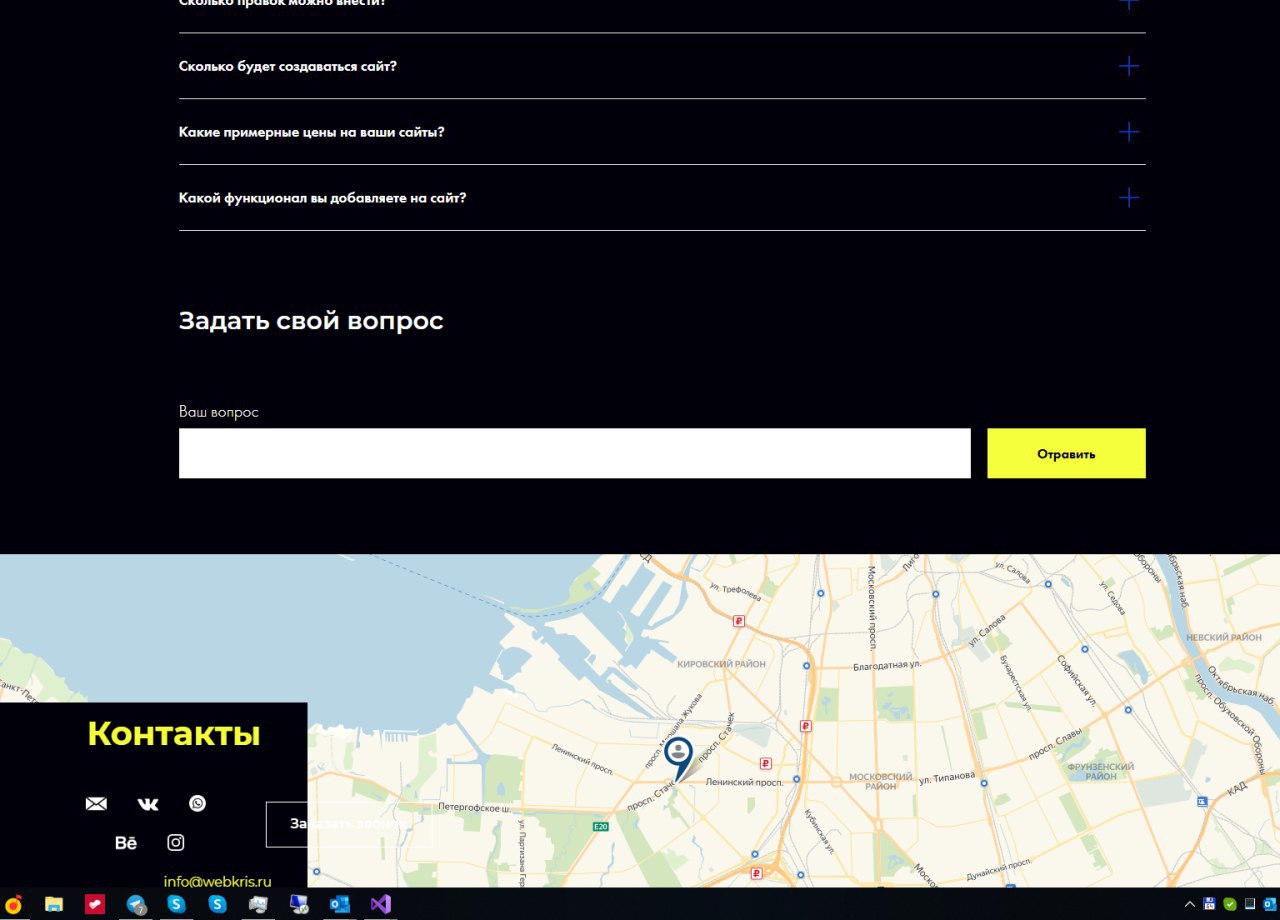Click question text "Какой функционал вы добавляете на сайт?"

point(323,198)
